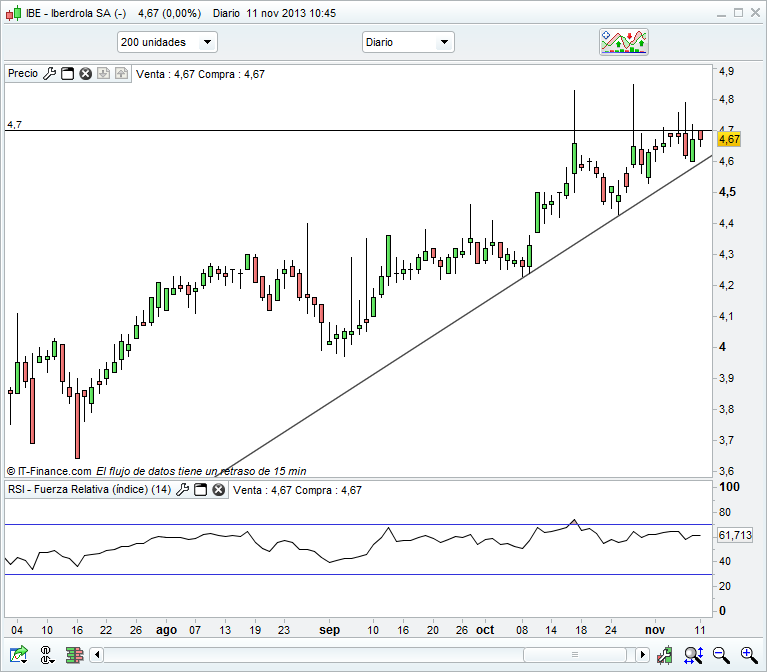The height and width of the screenshot is (672, 767).
Task: Click the 'Precio' panel label
Action: [x=23, y=73]
